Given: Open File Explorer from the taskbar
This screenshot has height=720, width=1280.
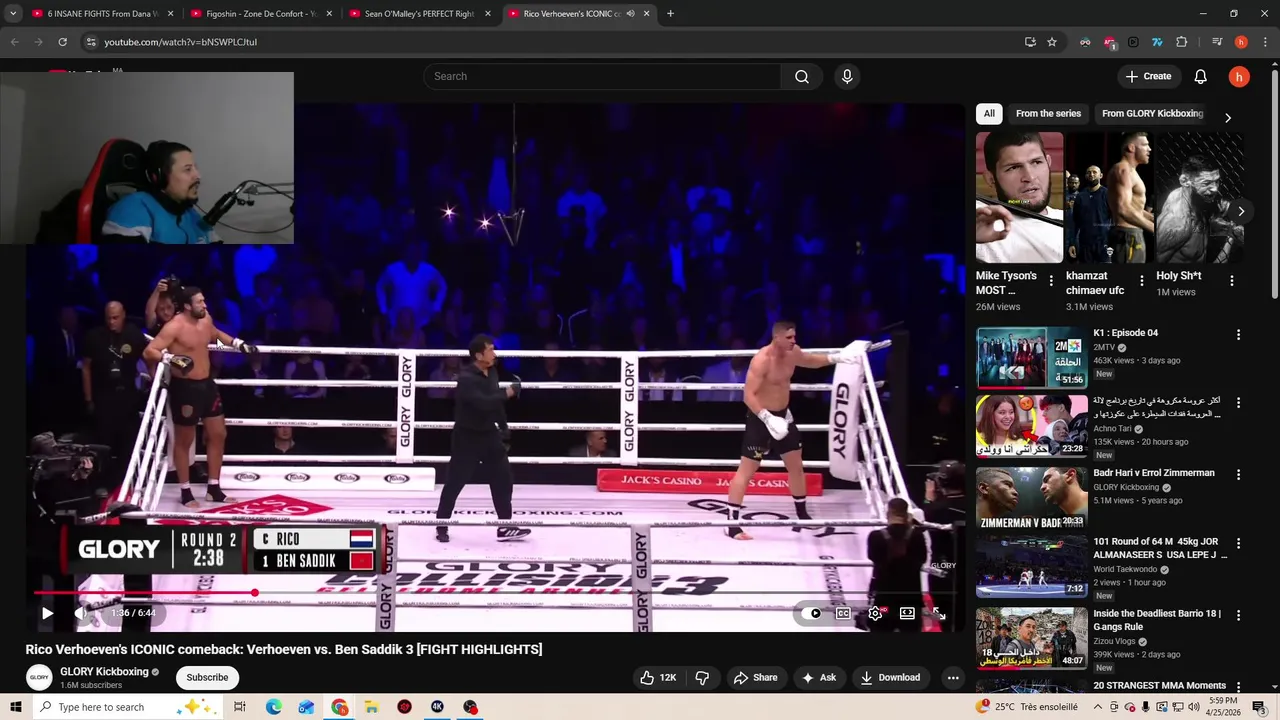Looking at the screenshot, I should tap(371, 707).
